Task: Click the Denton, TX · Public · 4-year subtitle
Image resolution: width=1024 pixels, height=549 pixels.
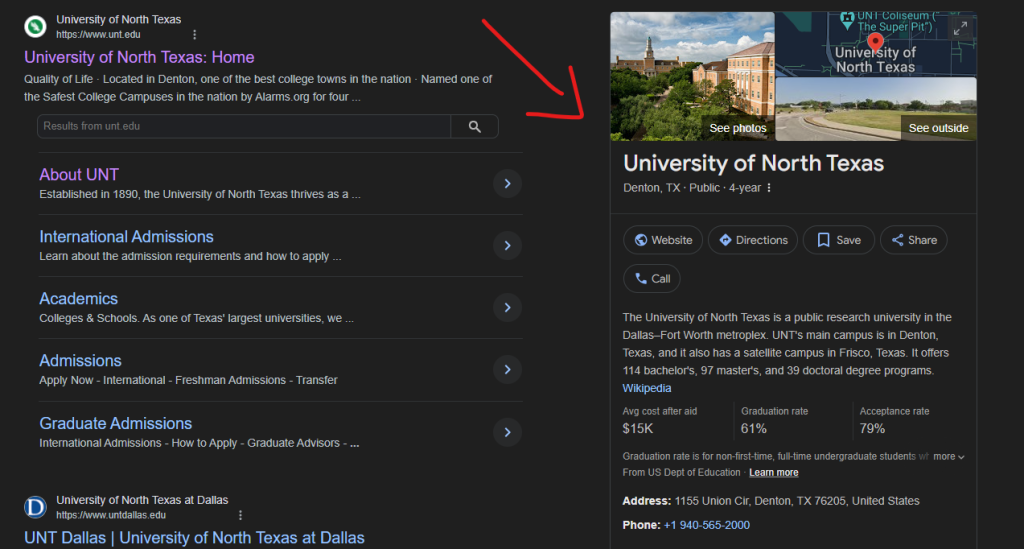Action: coord(692,188)
